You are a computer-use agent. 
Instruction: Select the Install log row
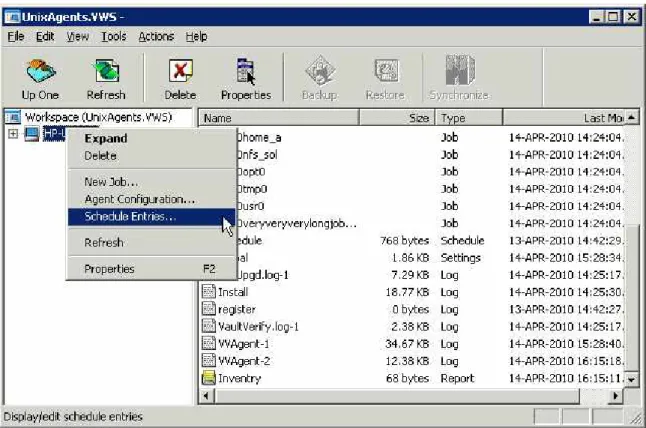point(412,292)
